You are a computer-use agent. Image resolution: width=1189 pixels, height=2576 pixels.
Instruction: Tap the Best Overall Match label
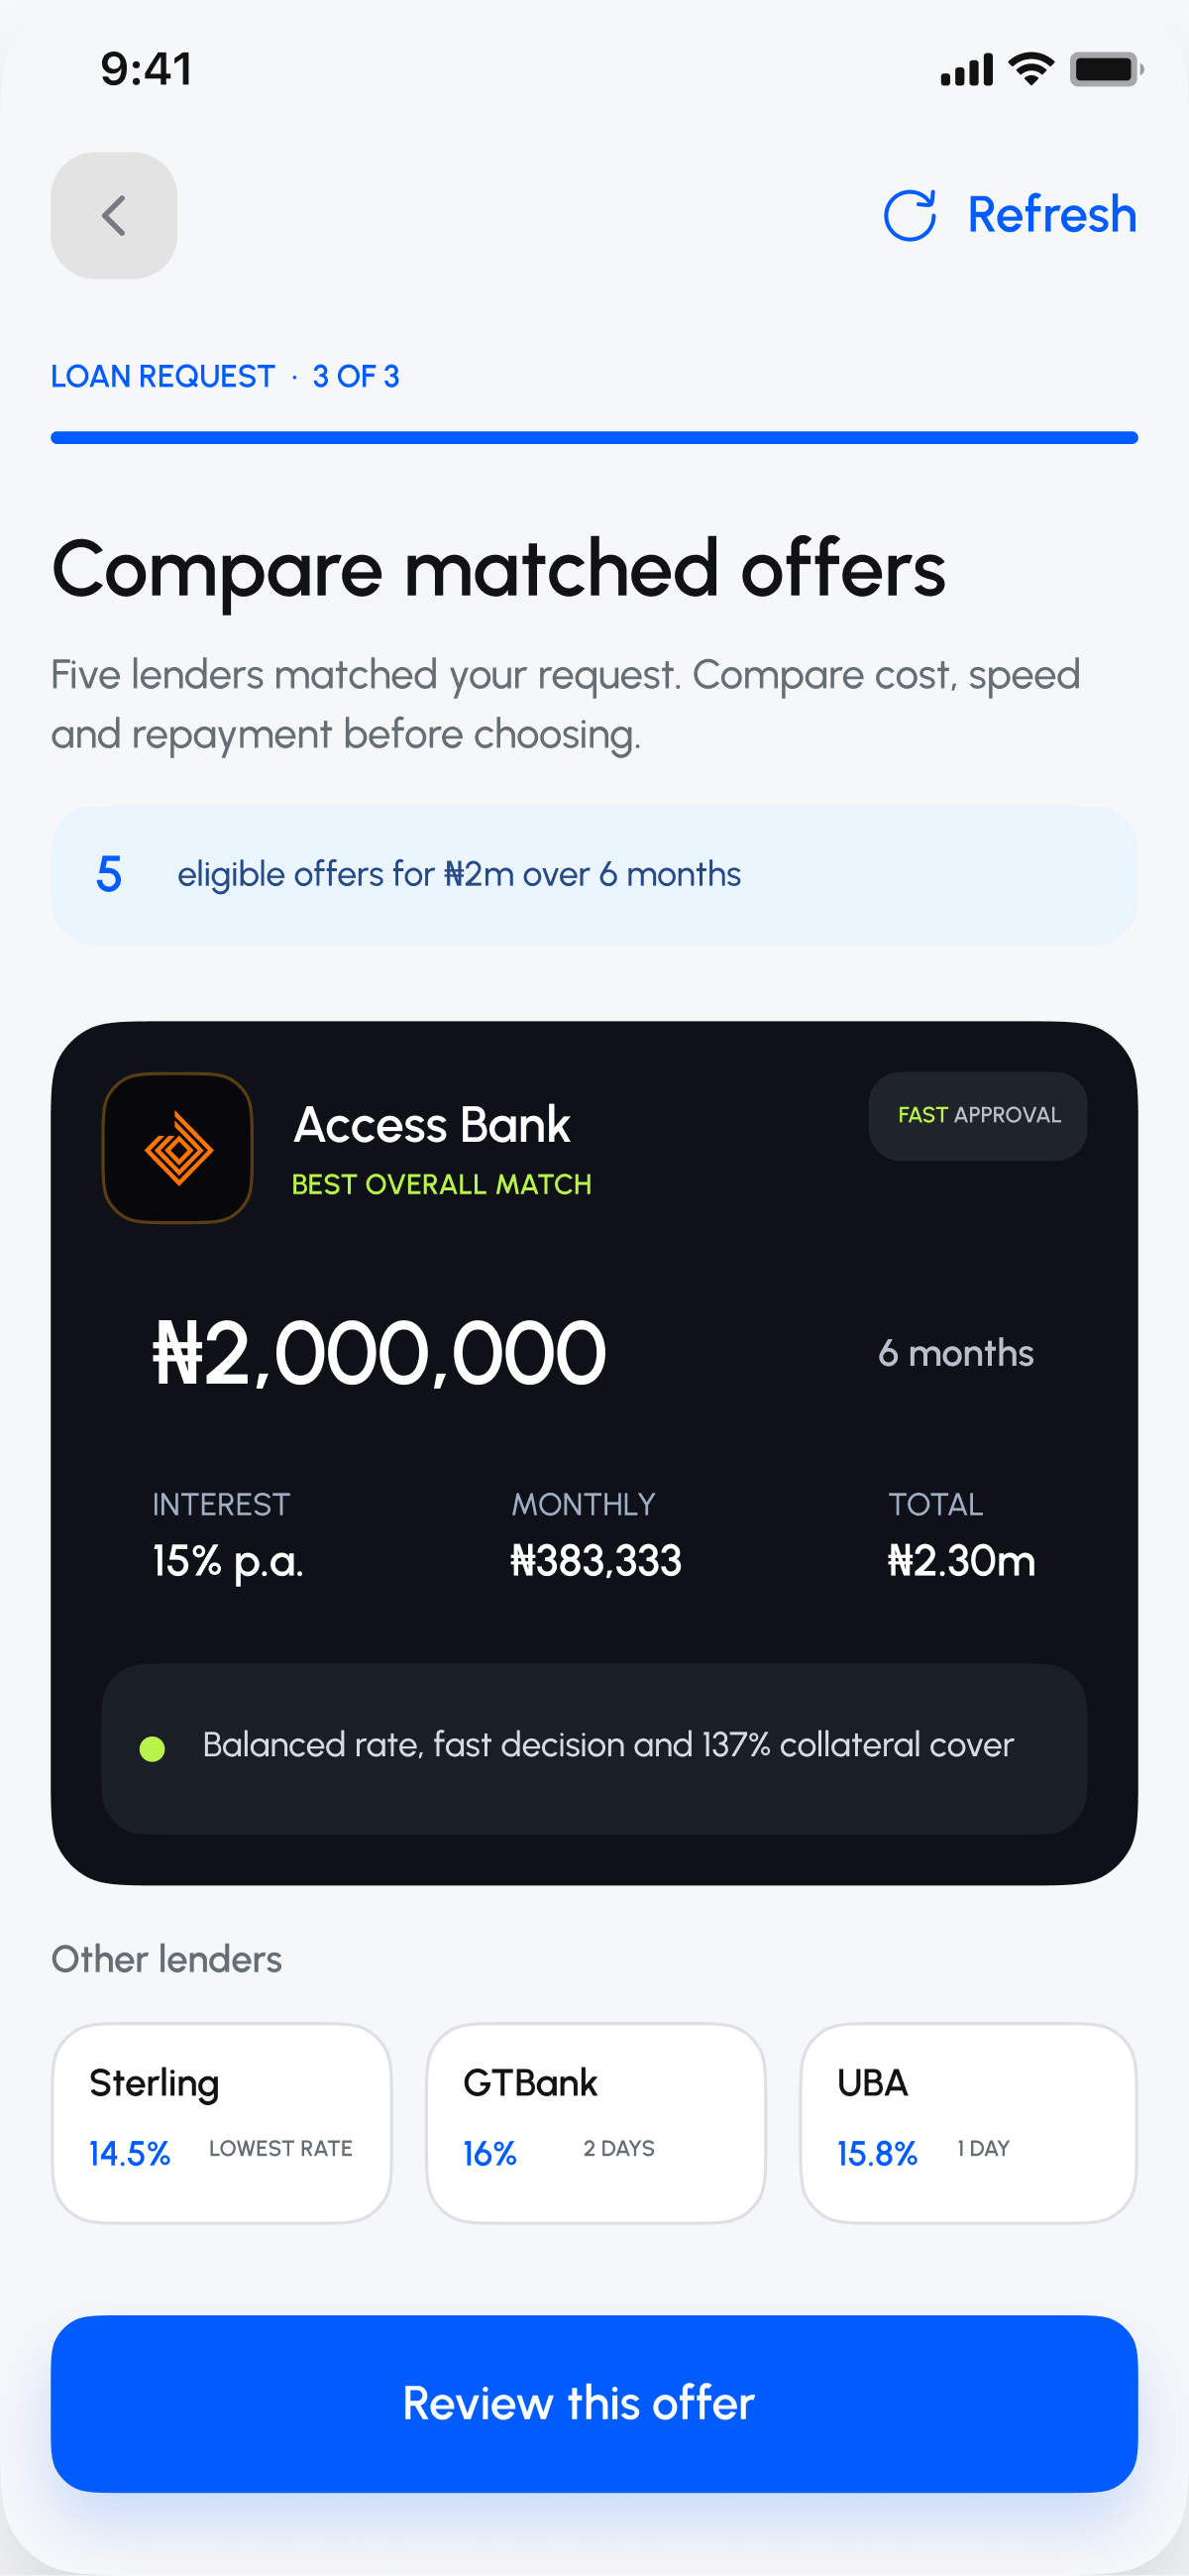pyautogui.click(x=441, y=1184)
